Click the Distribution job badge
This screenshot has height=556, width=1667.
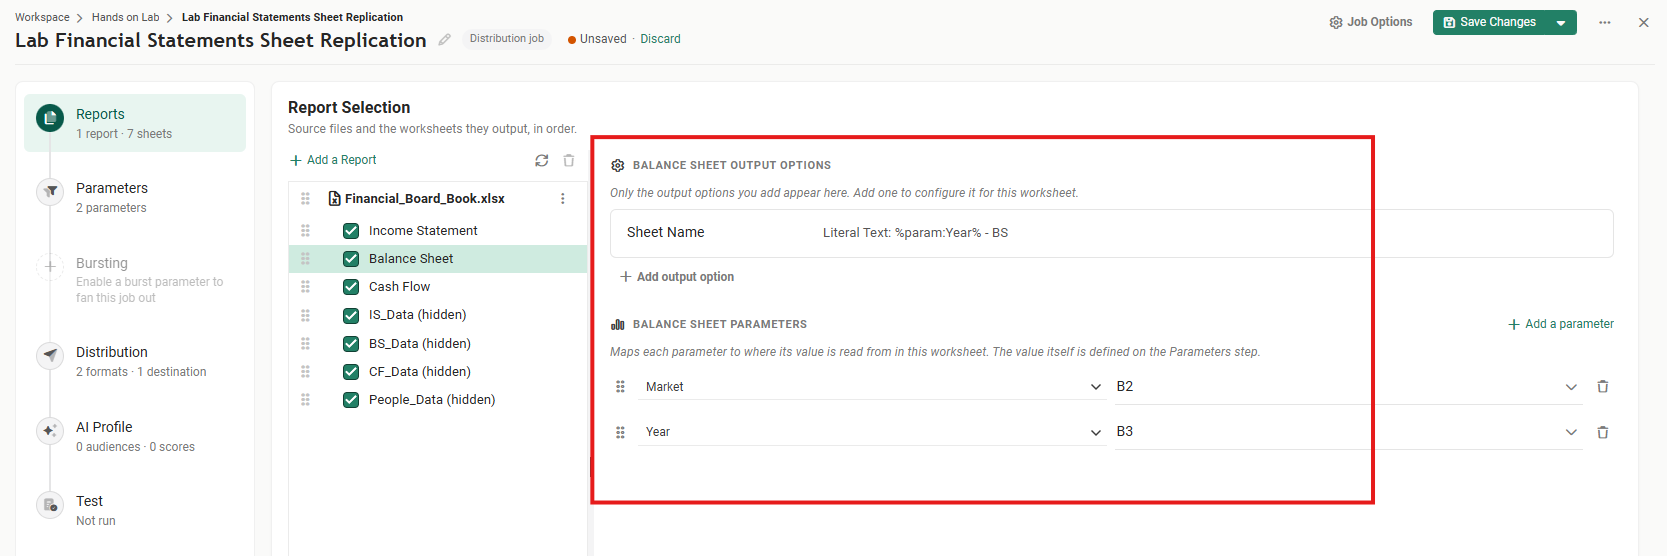click(x=507, y=39)
